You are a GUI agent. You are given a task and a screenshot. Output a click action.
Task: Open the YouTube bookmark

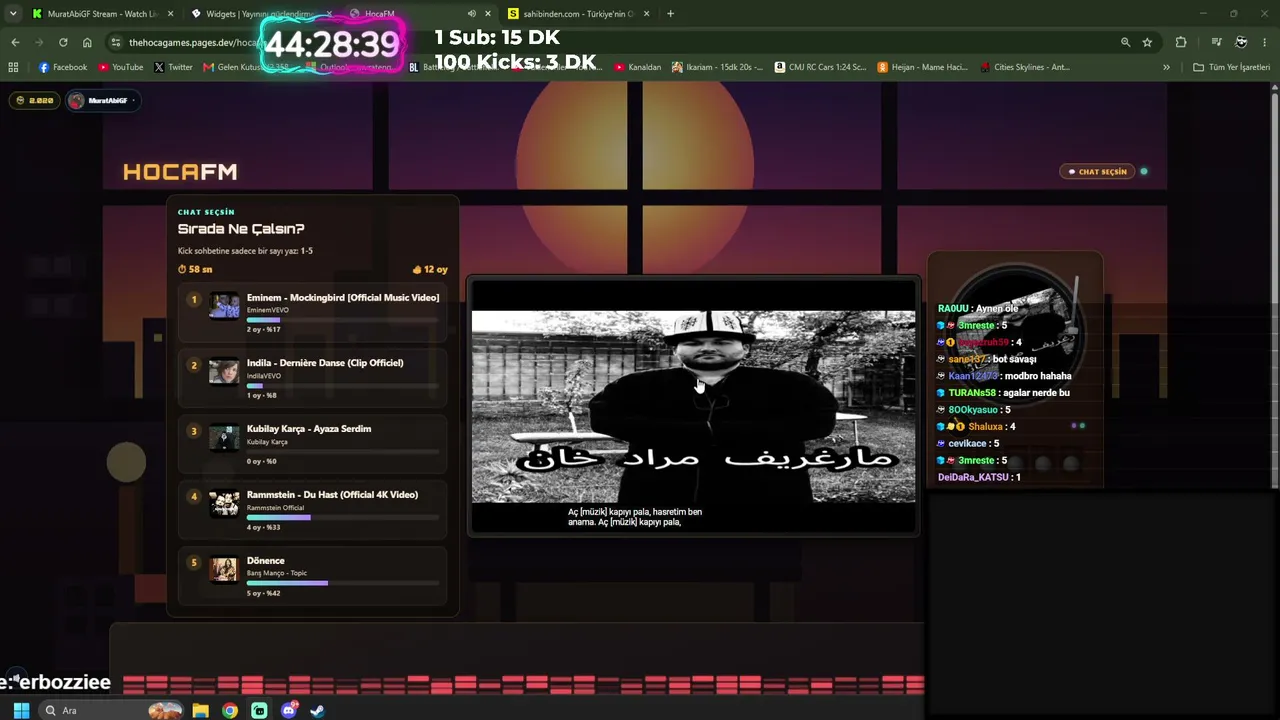[x=120, y=67]
